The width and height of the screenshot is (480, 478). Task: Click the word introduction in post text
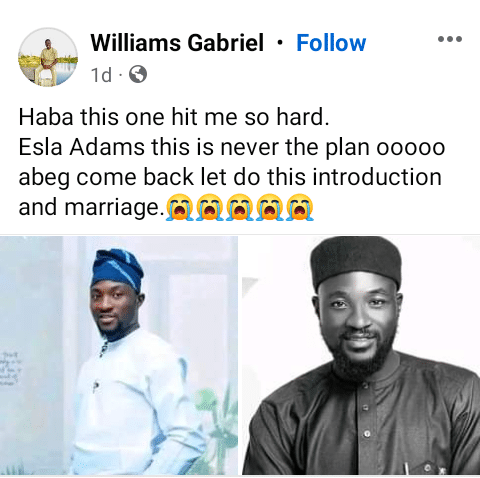377,177
